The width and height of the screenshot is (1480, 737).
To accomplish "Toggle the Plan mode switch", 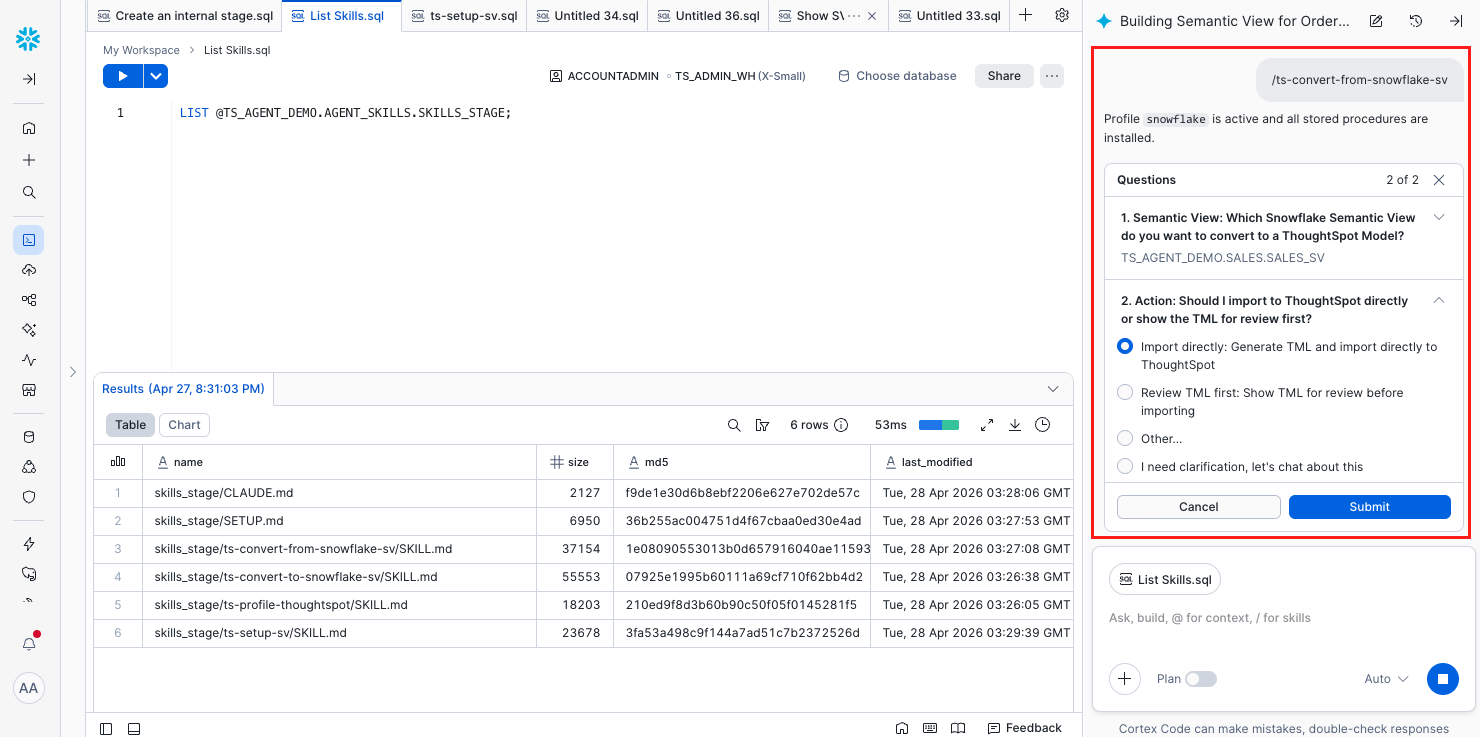I will pyautogui.click(x=1201, y=679).
